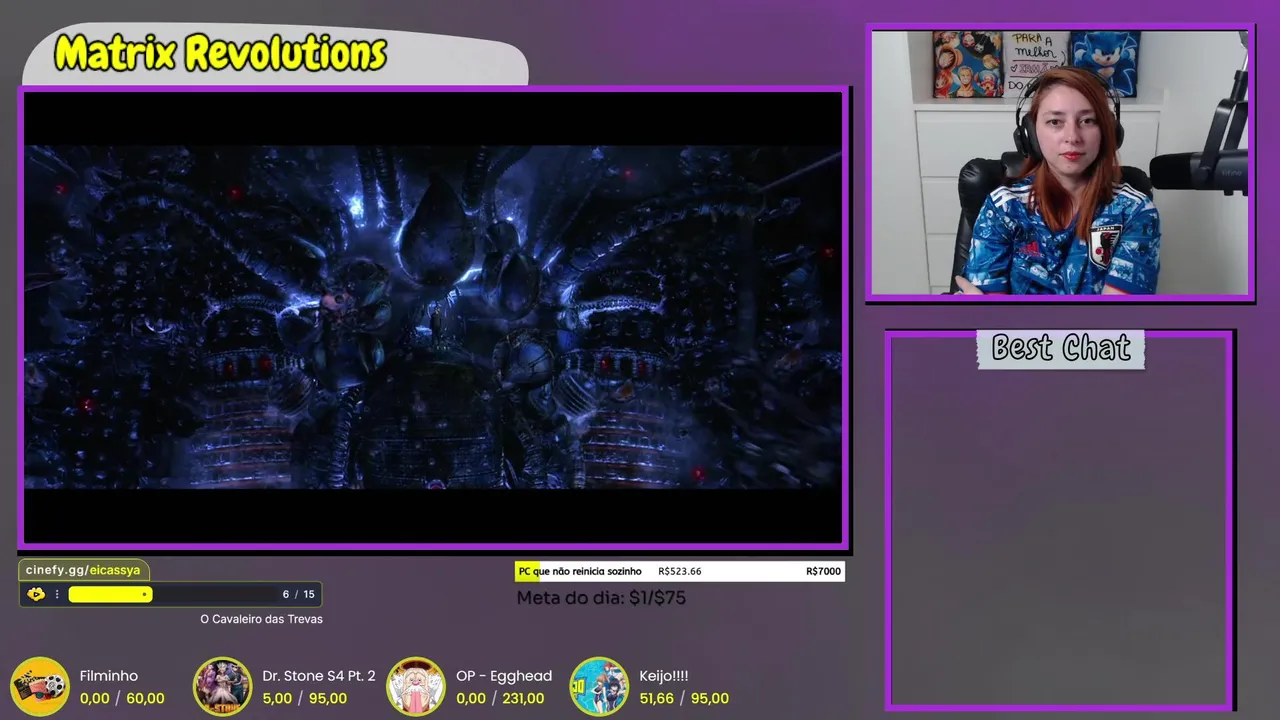
Task: Click the 5,00 / 95,00 value
Action: [305, 699]
